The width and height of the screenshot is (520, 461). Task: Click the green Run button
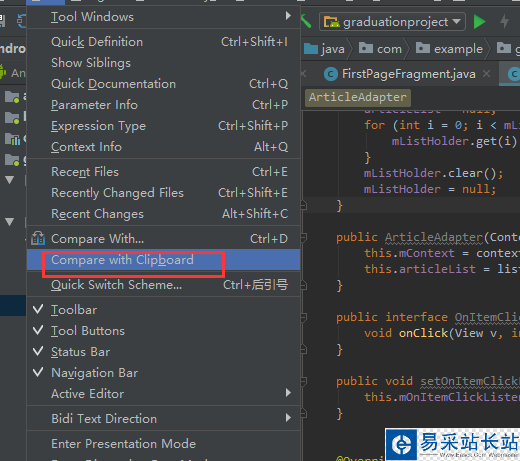point(479,22)
